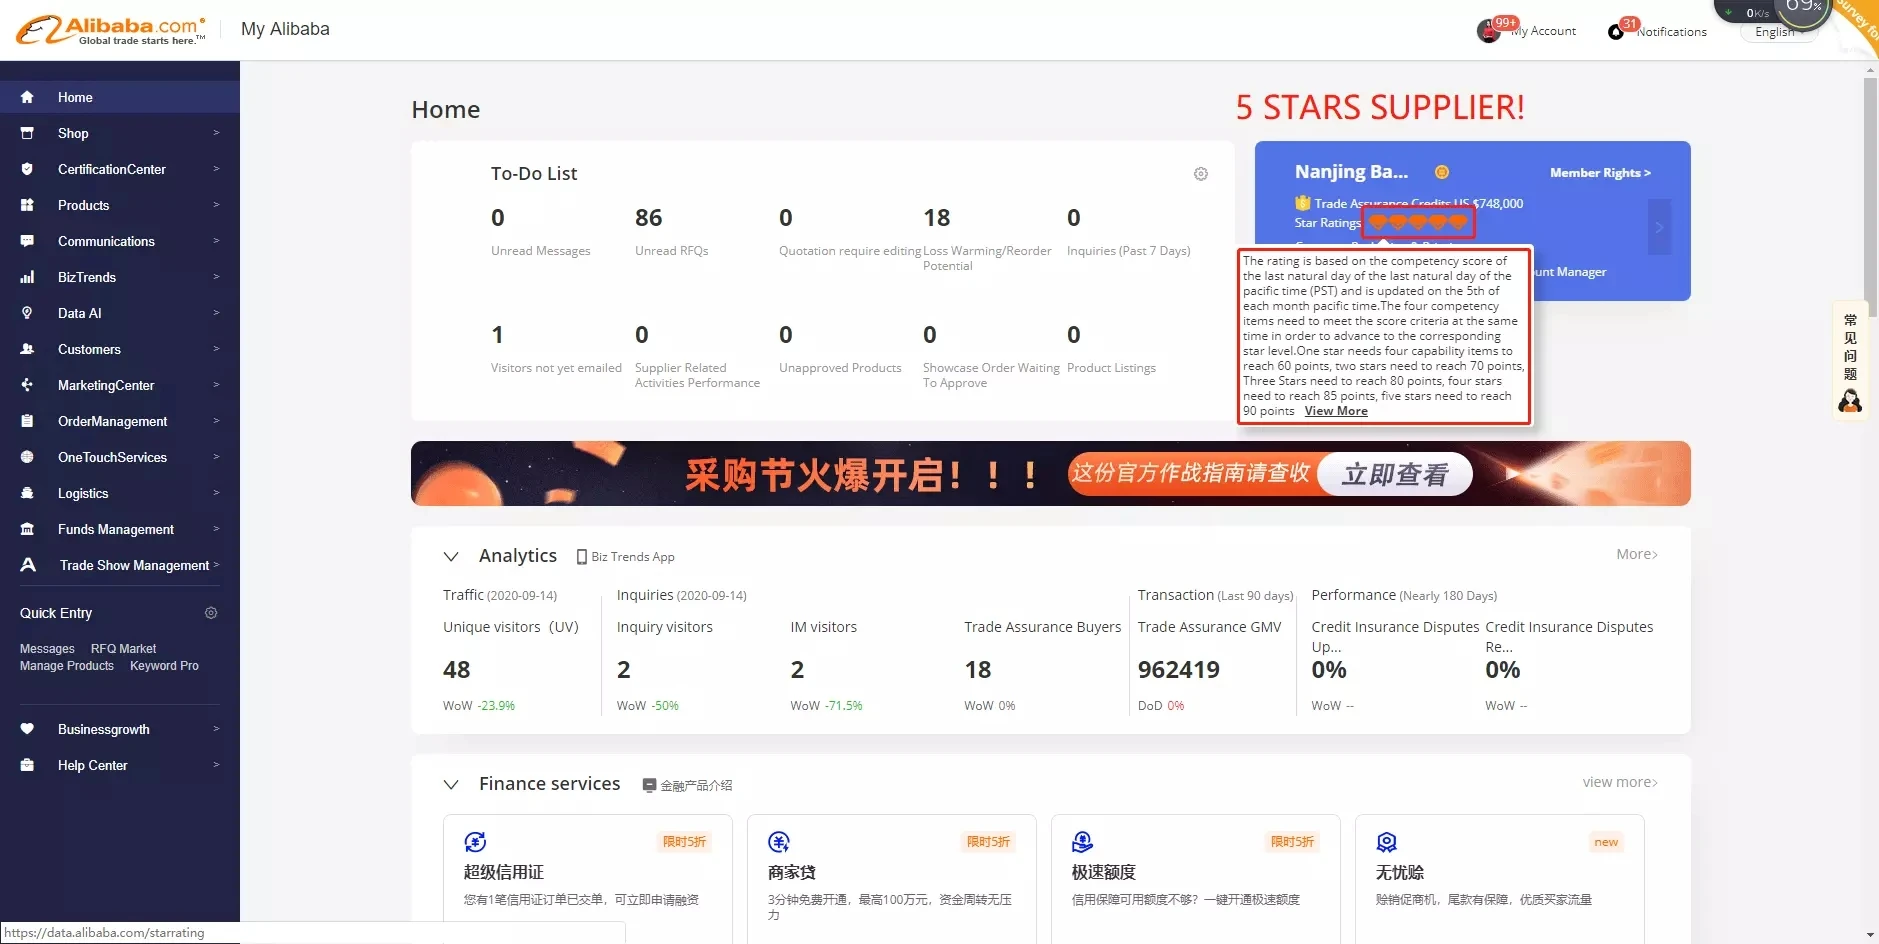
Task: Open Trade Show Management menu
Action: (x=120, y=565)
